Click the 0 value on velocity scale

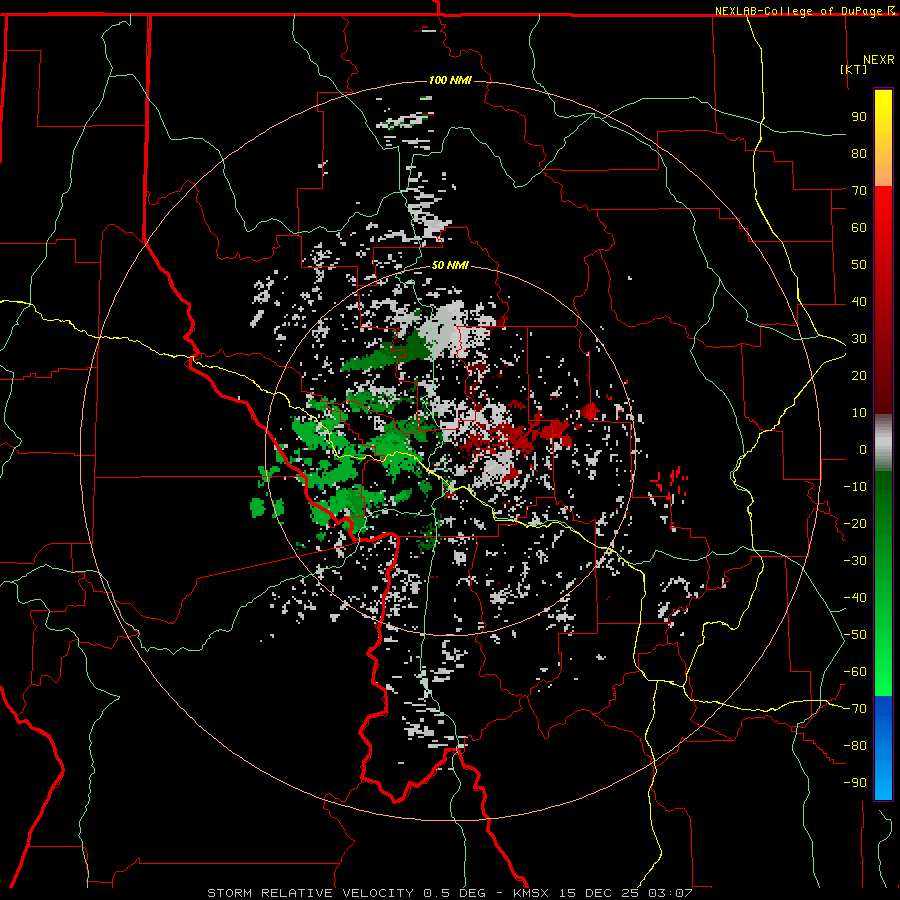pos(863,449)
